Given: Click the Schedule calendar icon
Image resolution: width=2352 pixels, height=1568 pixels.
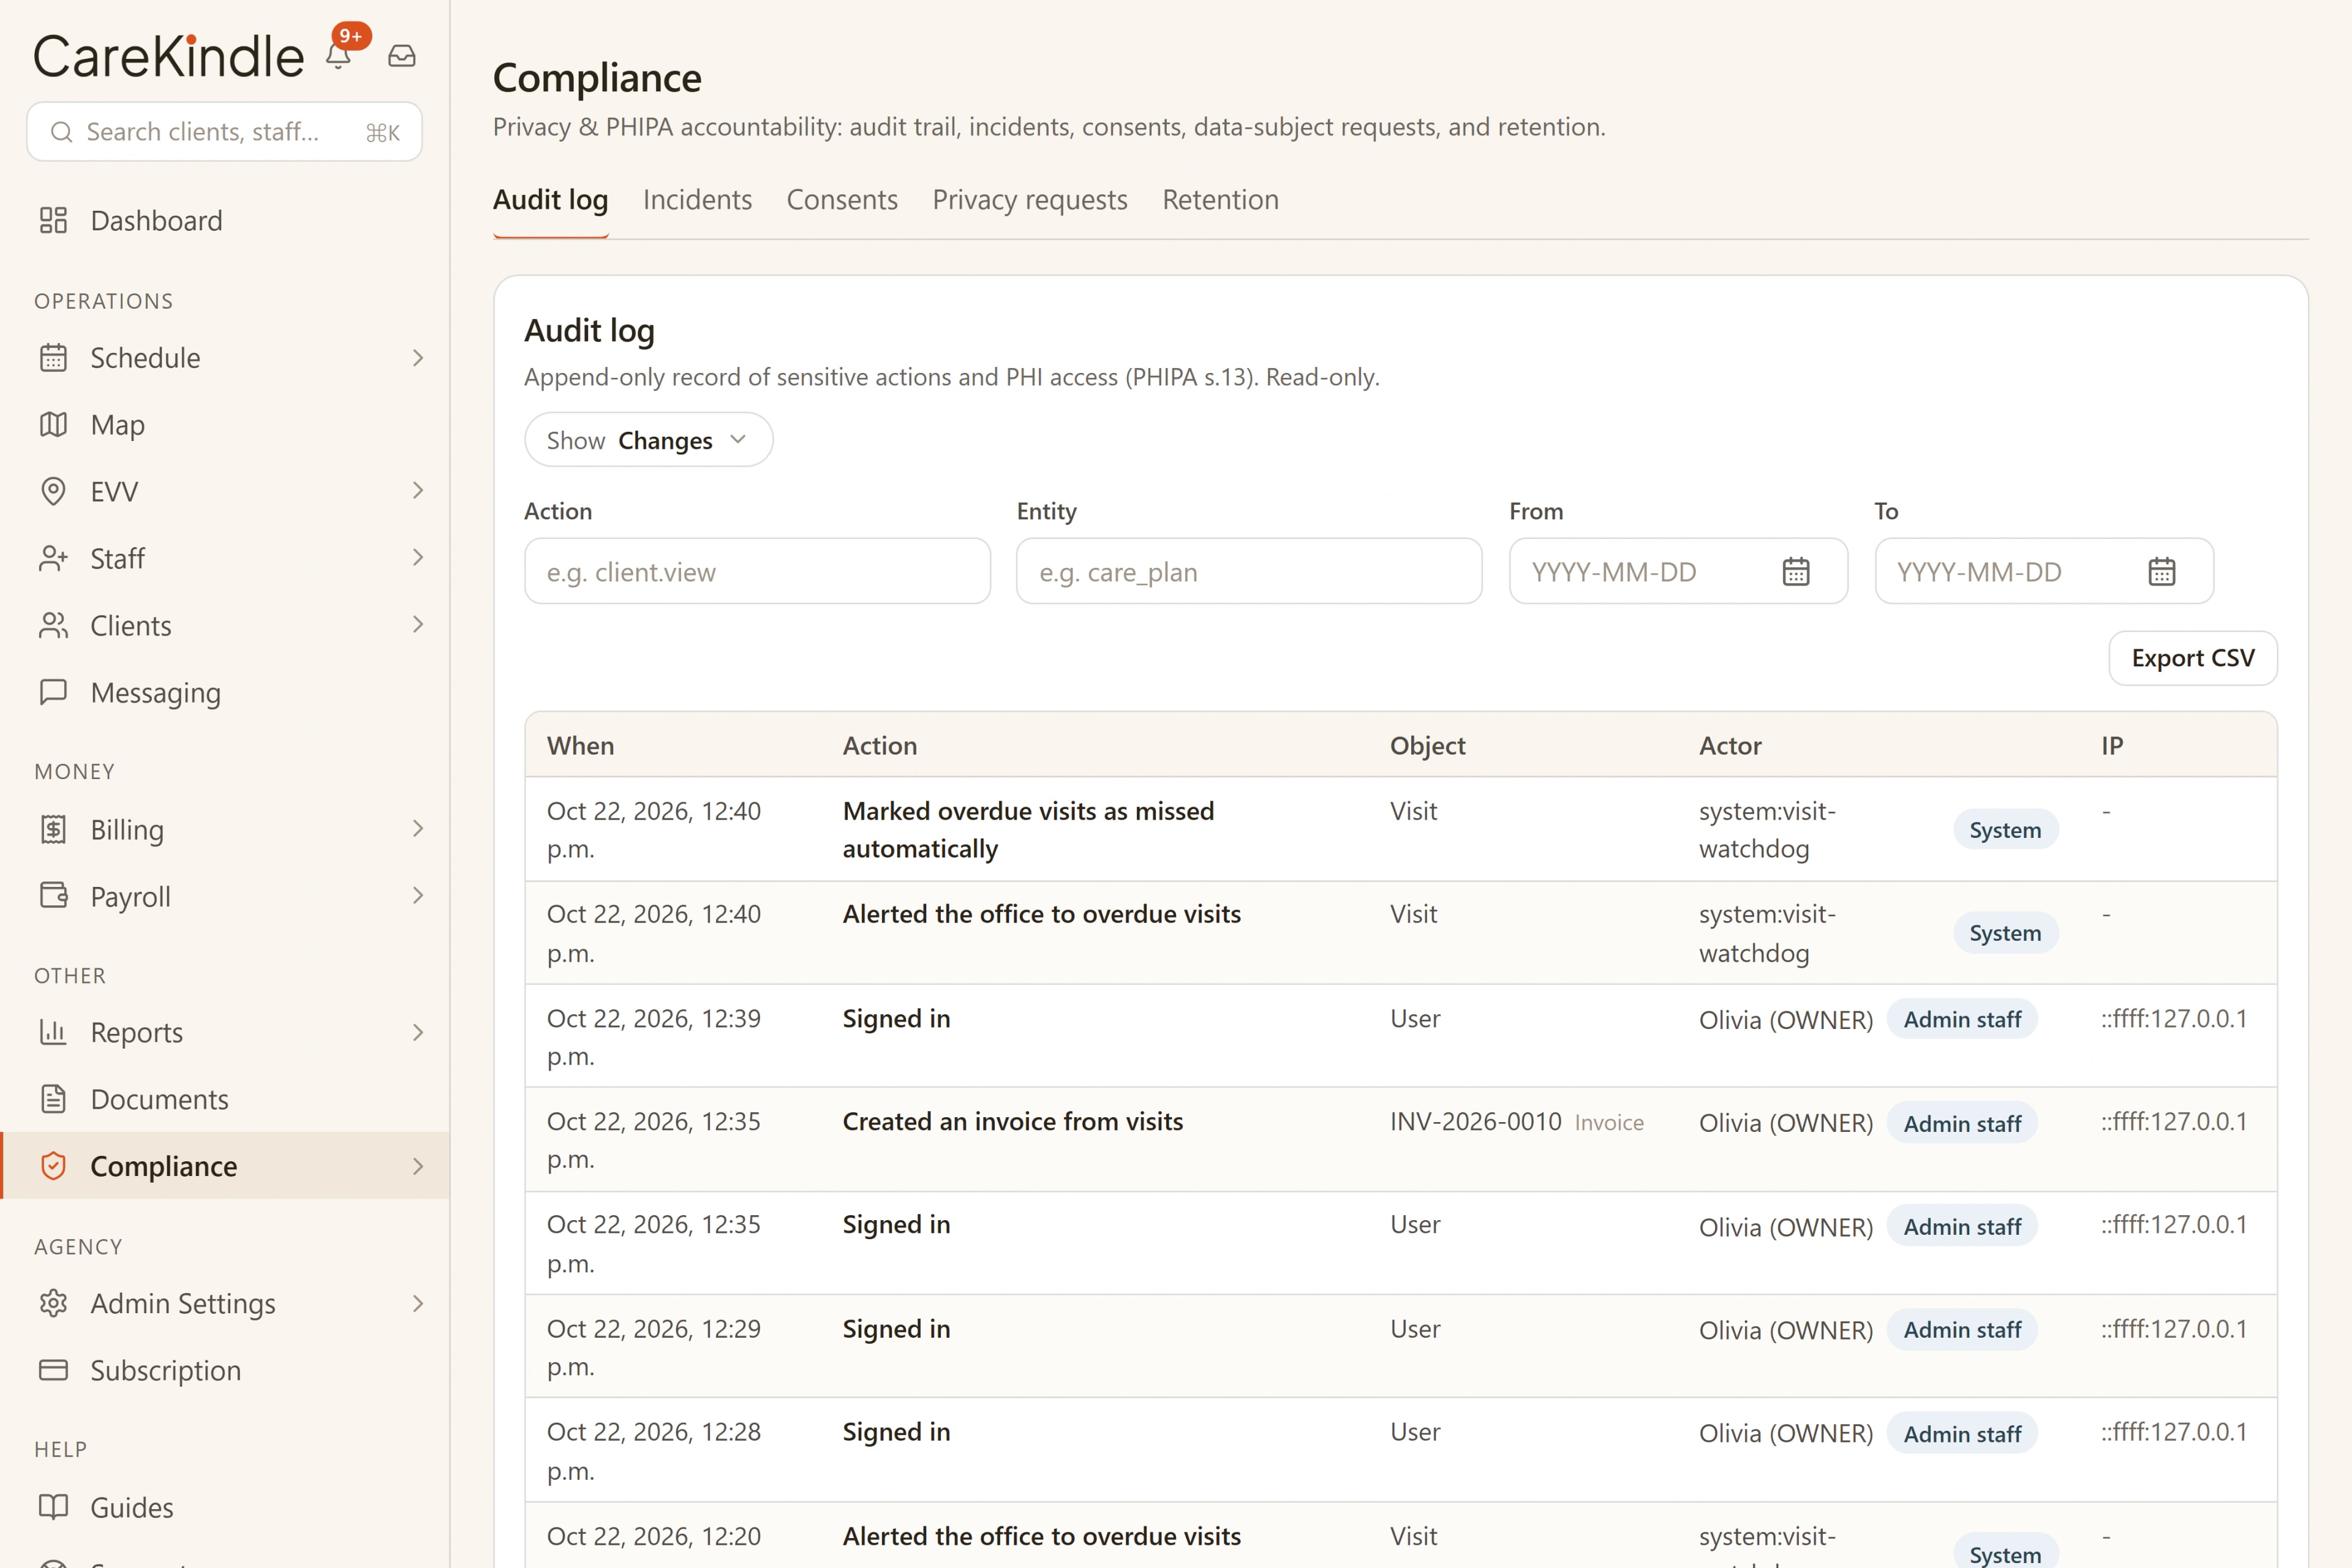Looking at the screenshot, I should click(x=53, y=357).
